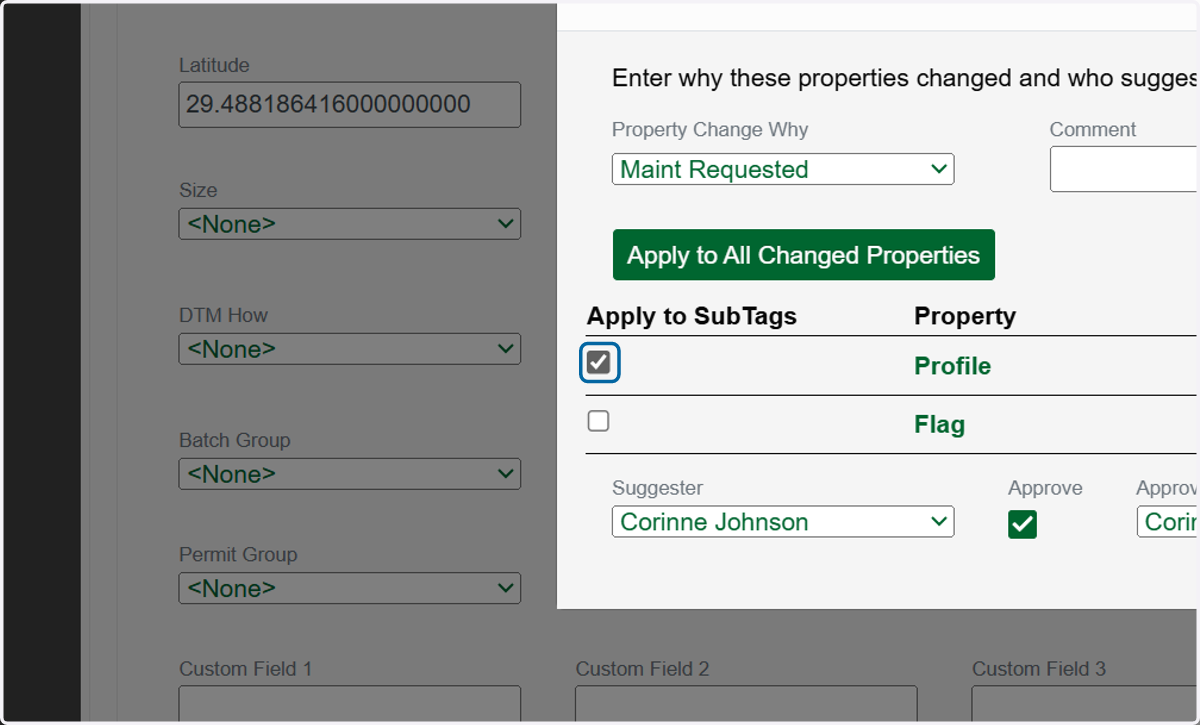This screenshot has width=1200, height=725.
Task: Uncheck Apply to SubTags for Profile
Action: [x=599, y=362]
